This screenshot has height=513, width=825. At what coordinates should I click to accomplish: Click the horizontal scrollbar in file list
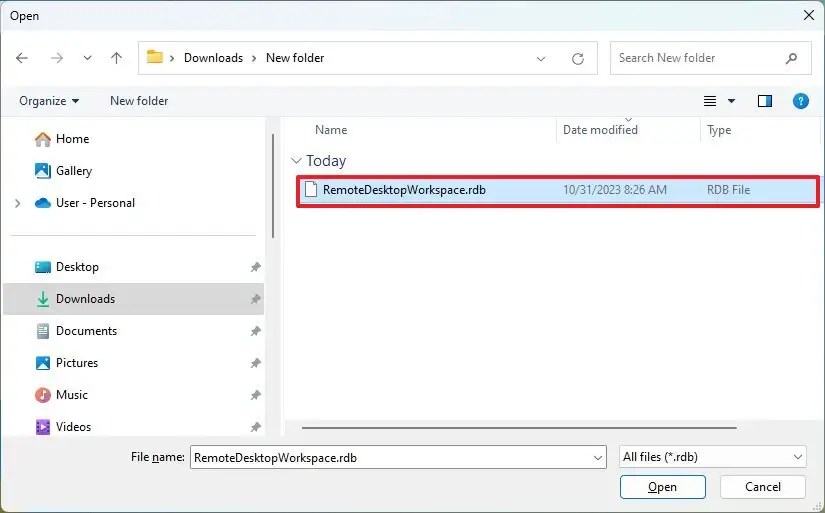coord(519,428)
